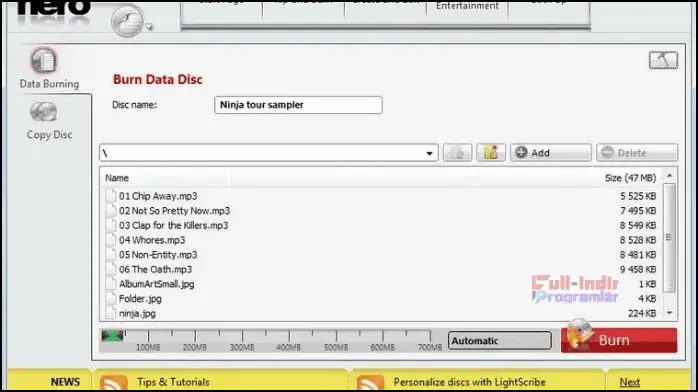Click the scroll up arrow of file list
698x392 pixels.
click(x=670, y=176)
